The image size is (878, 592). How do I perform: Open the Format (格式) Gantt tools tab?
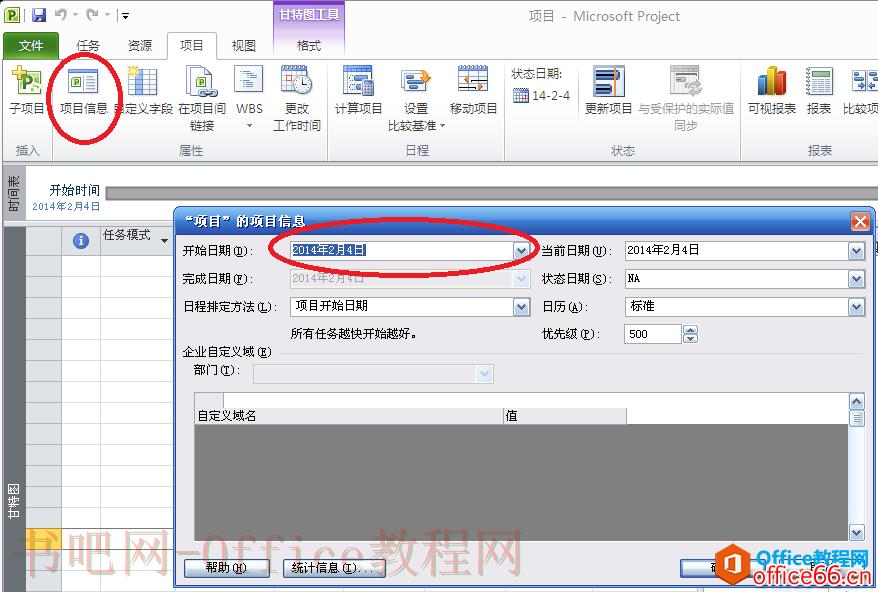point(309,45)
